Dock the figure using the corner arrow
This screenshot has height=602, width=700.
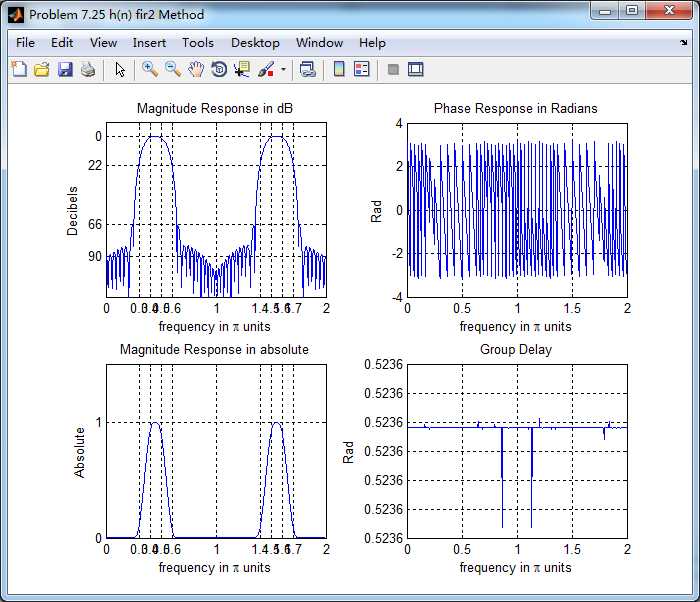pos(683,43)
